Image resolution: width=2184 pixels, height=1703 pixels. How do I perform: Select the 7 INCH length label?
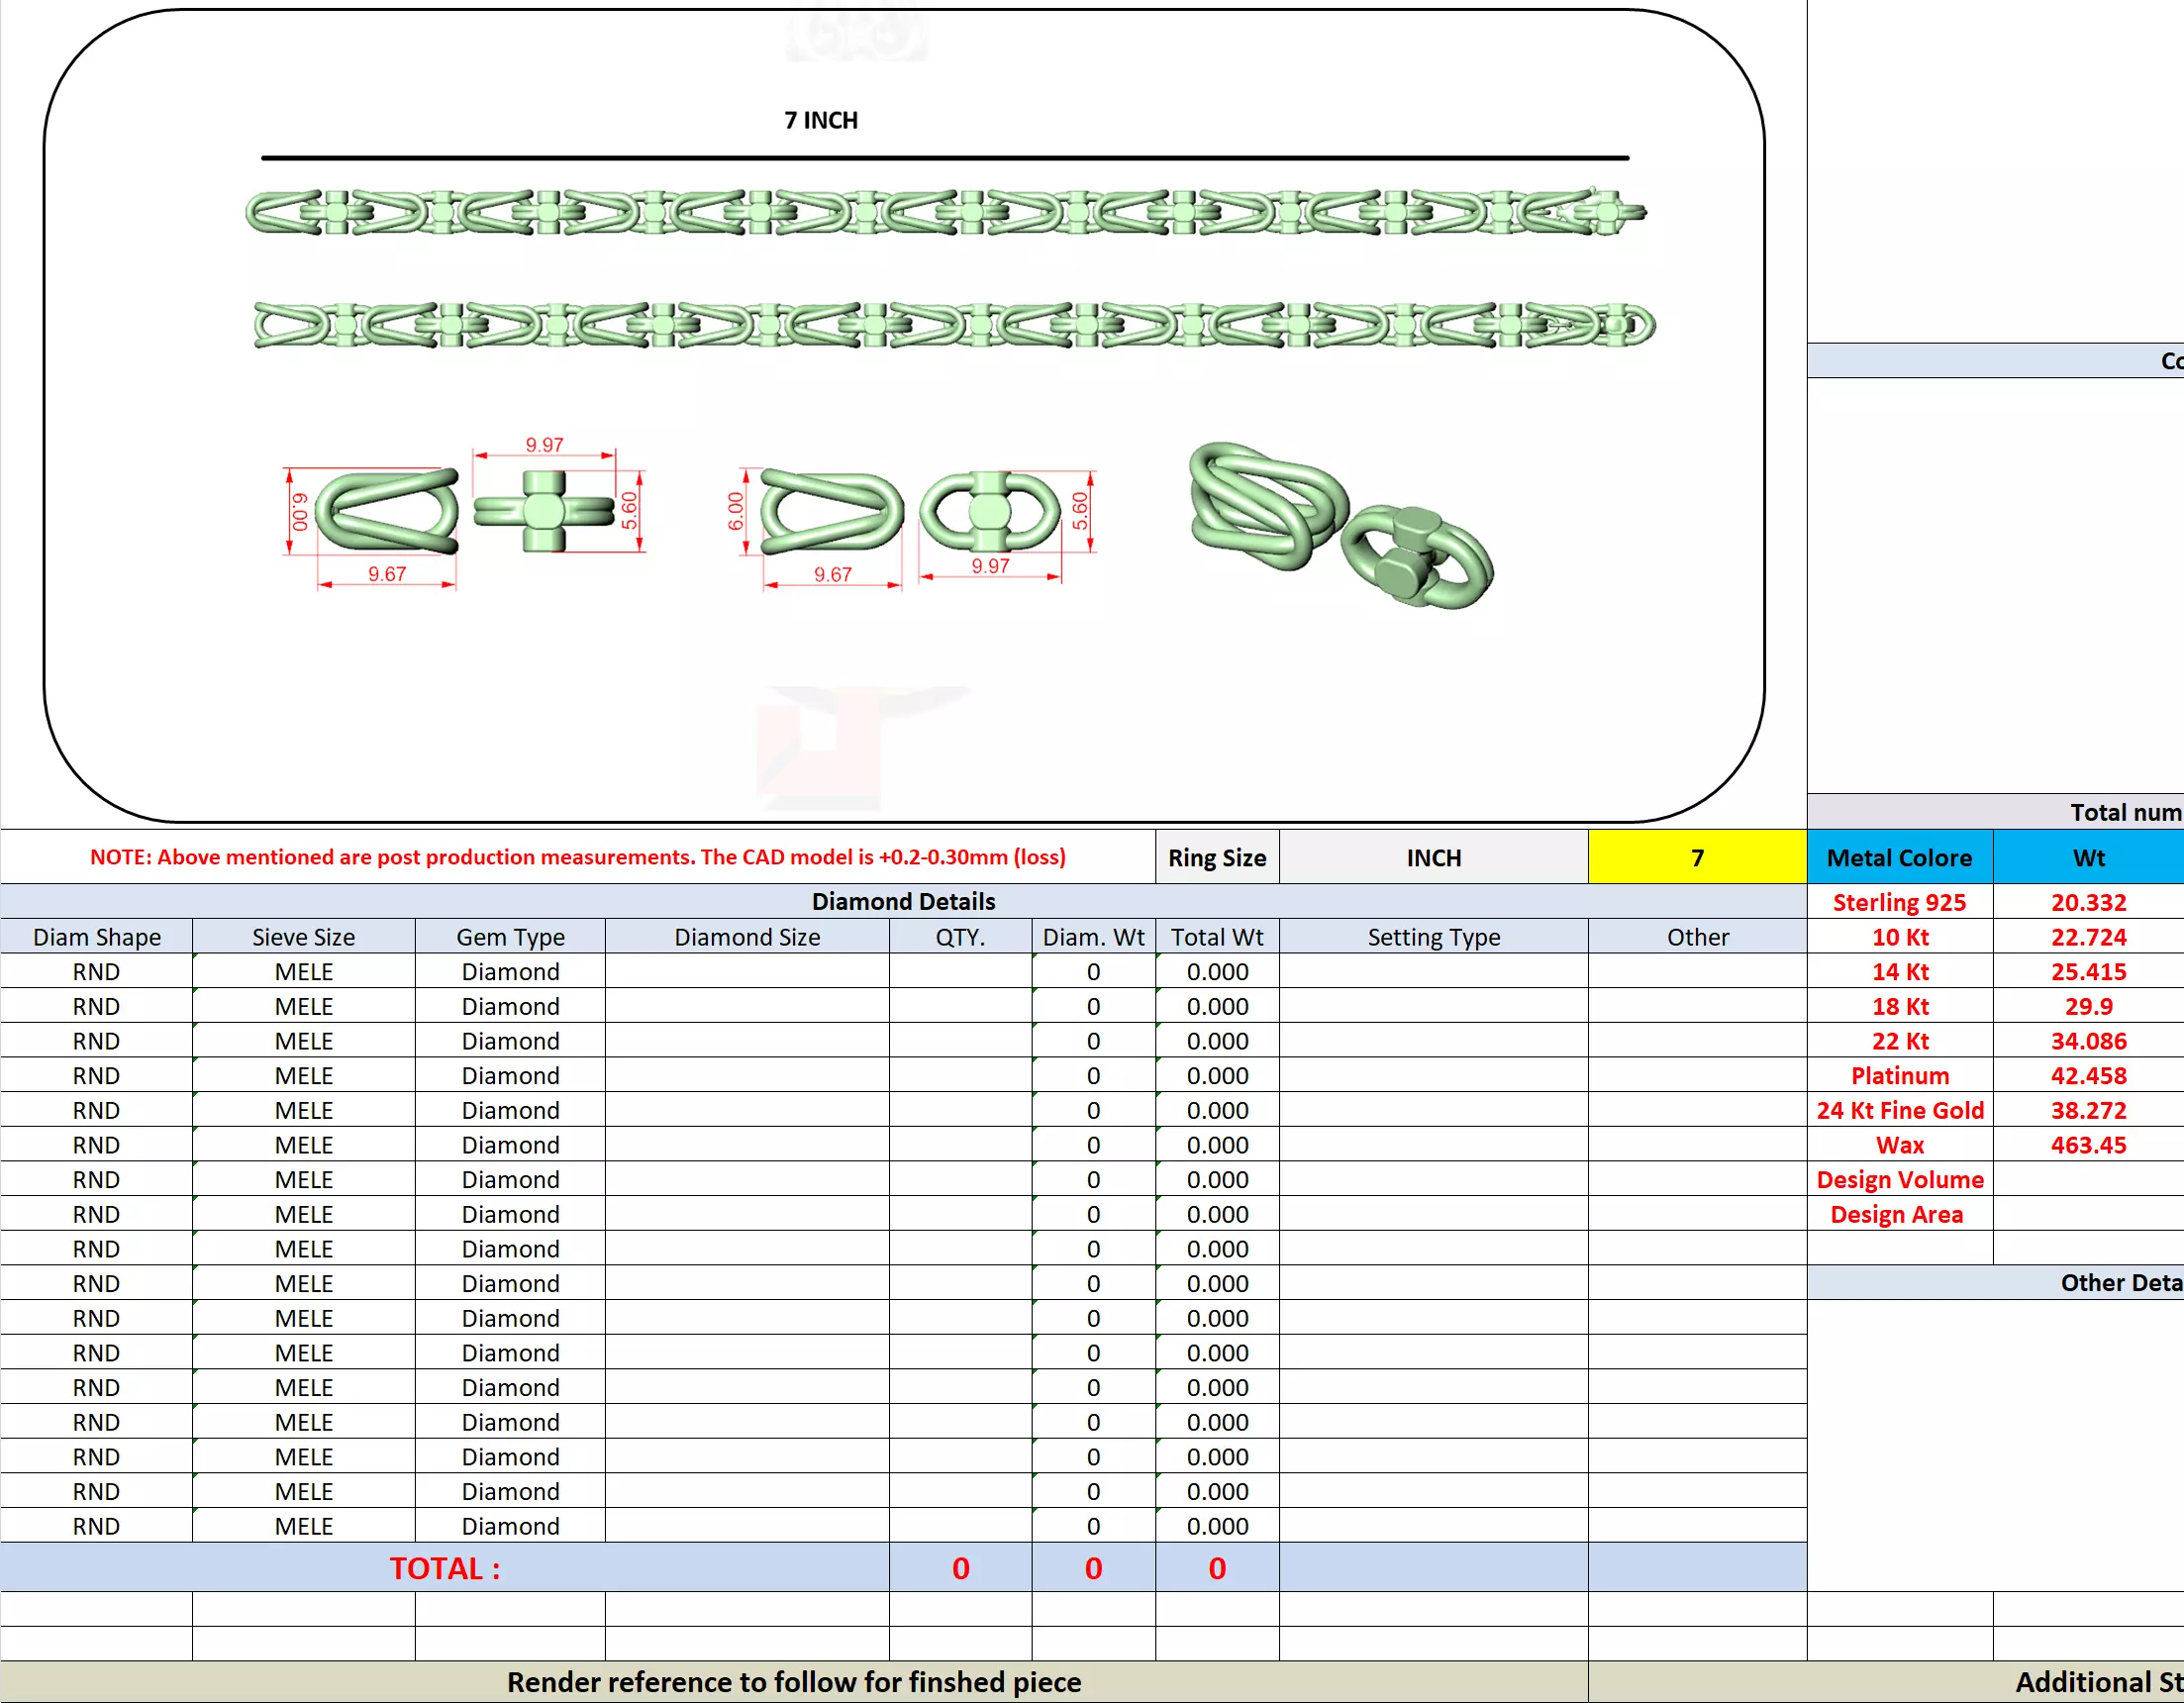[x=820, y=120]
